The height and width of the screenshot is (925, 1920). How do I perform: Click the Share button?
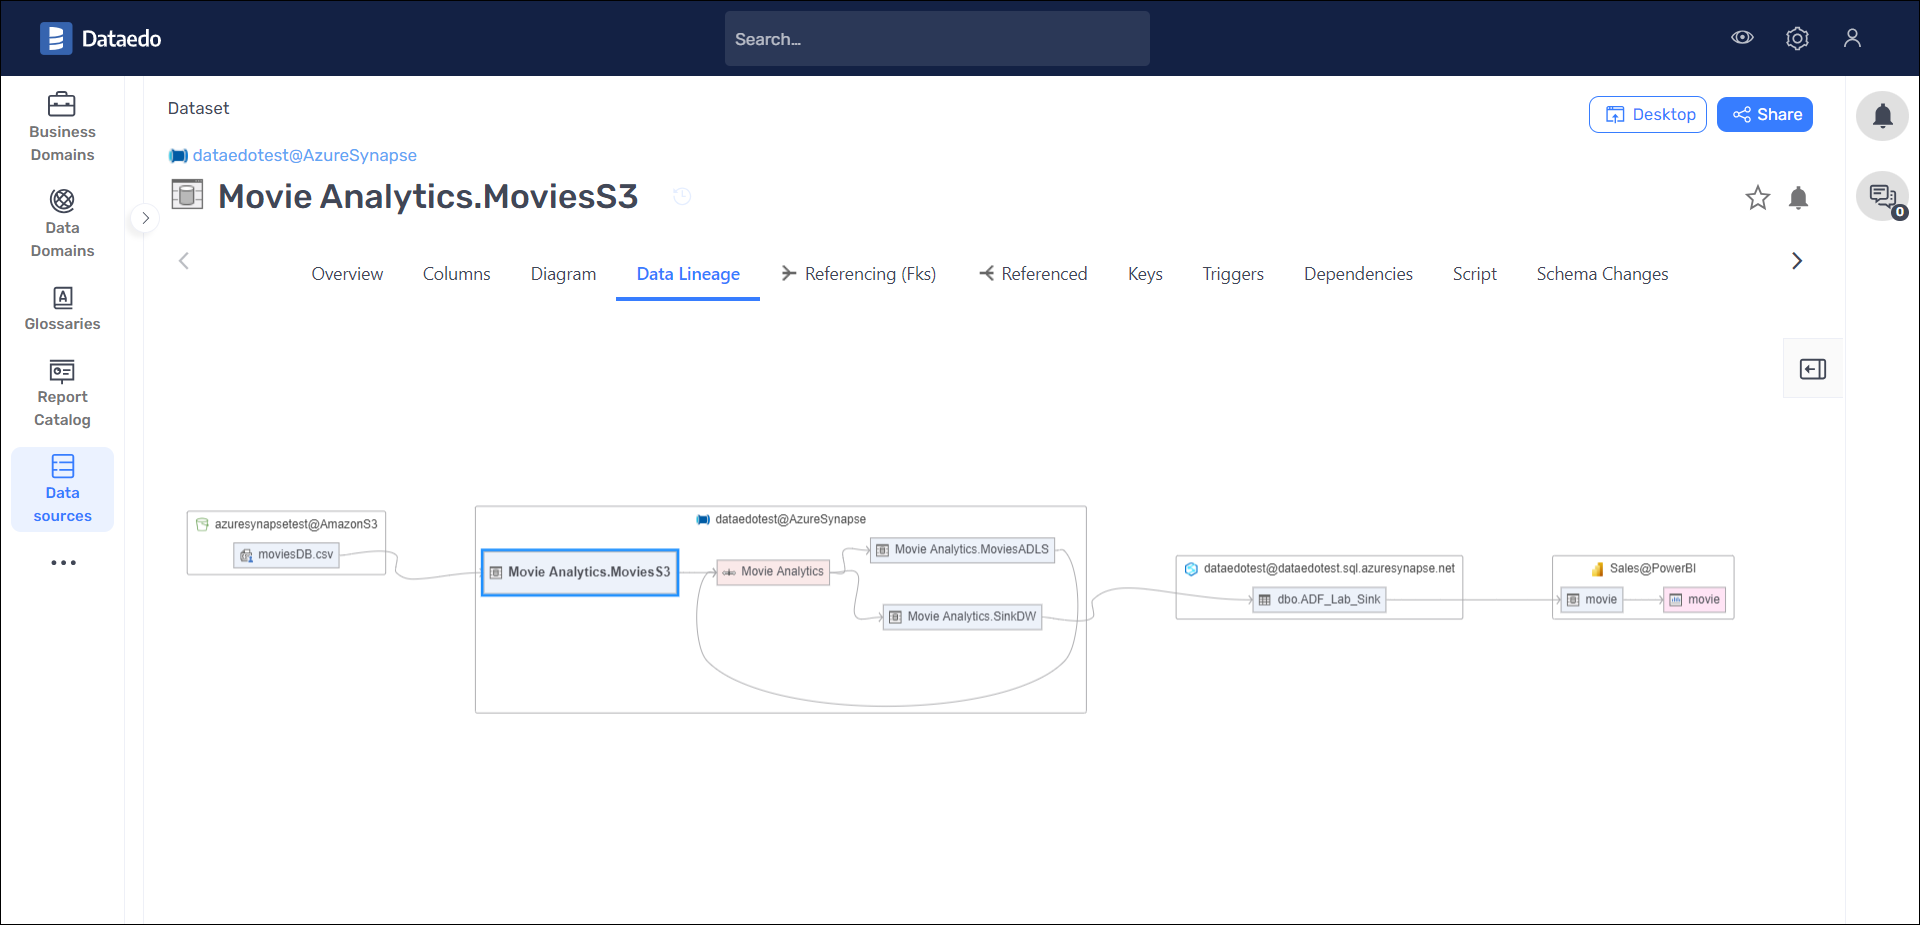(x=1765, y=115)
